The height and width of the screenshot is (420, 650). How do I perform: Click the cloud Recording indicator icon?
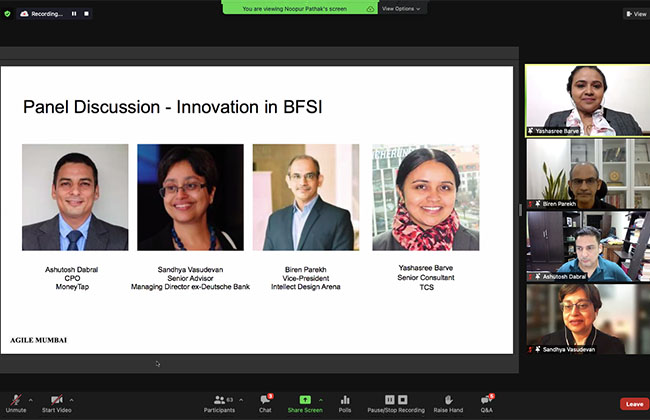pos(24,14)
